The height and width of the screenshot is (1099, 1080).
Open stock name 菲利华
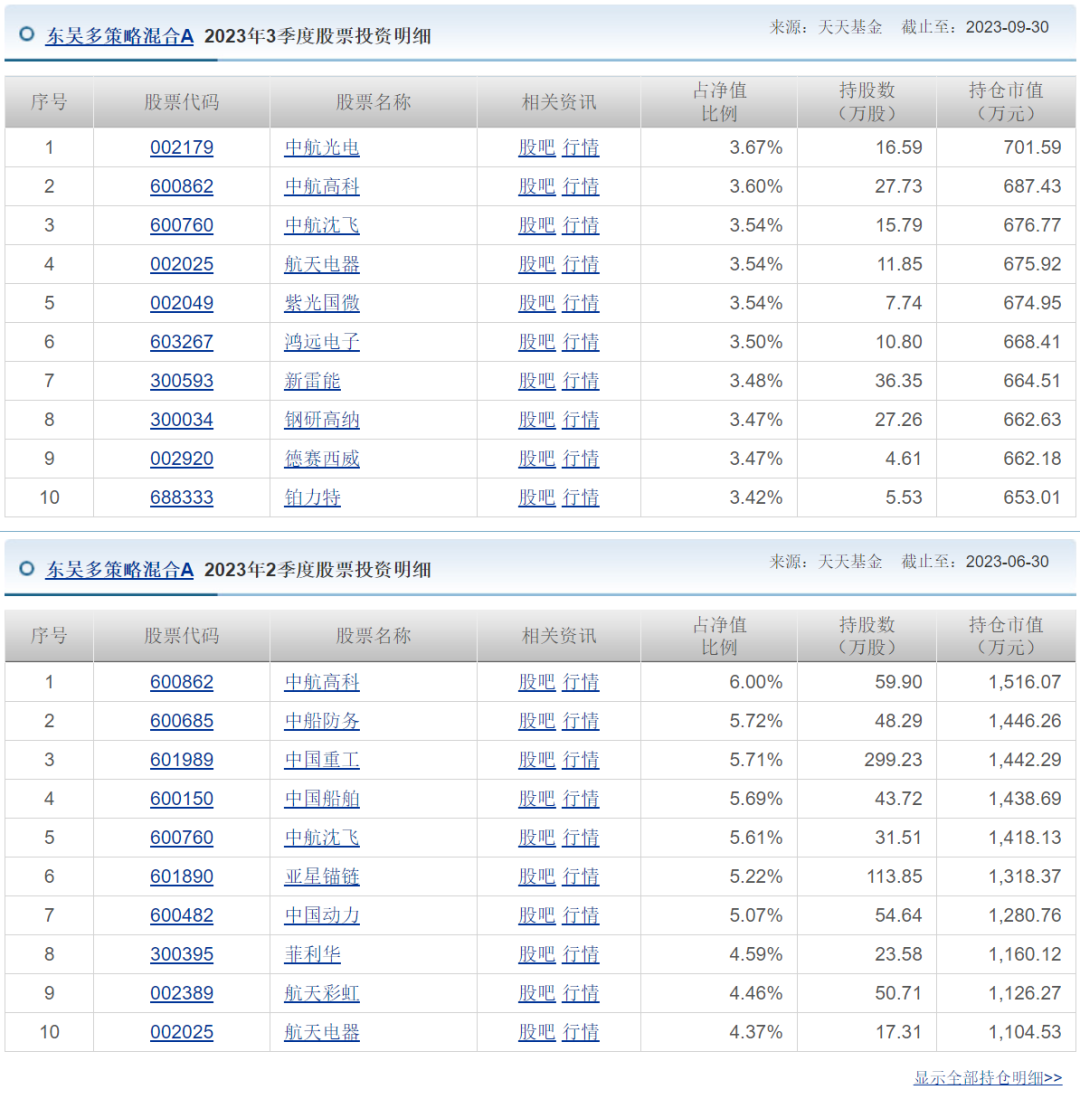[312, 955]
